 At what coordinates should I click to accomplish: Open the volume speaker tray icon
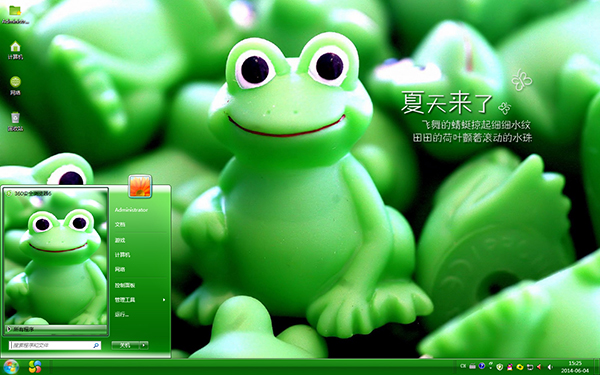(550, 367)
